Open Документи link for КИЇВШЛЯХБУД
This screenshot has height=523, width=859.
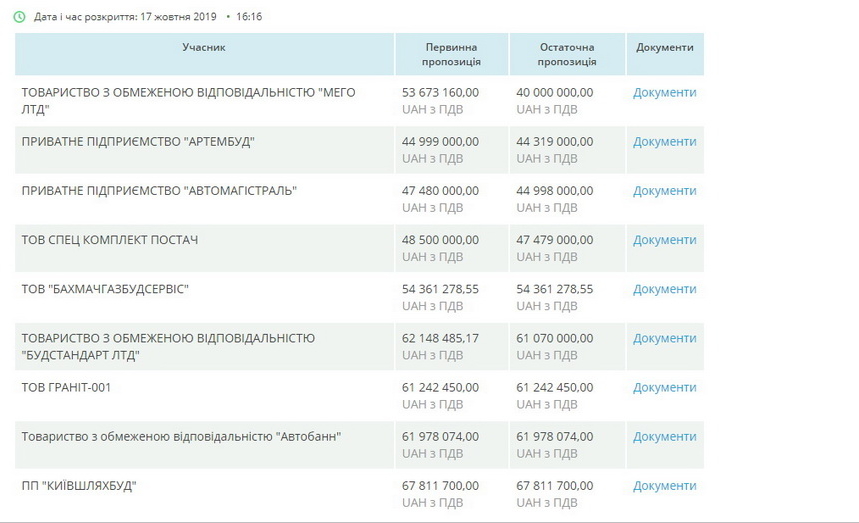[x=664, y=486]
